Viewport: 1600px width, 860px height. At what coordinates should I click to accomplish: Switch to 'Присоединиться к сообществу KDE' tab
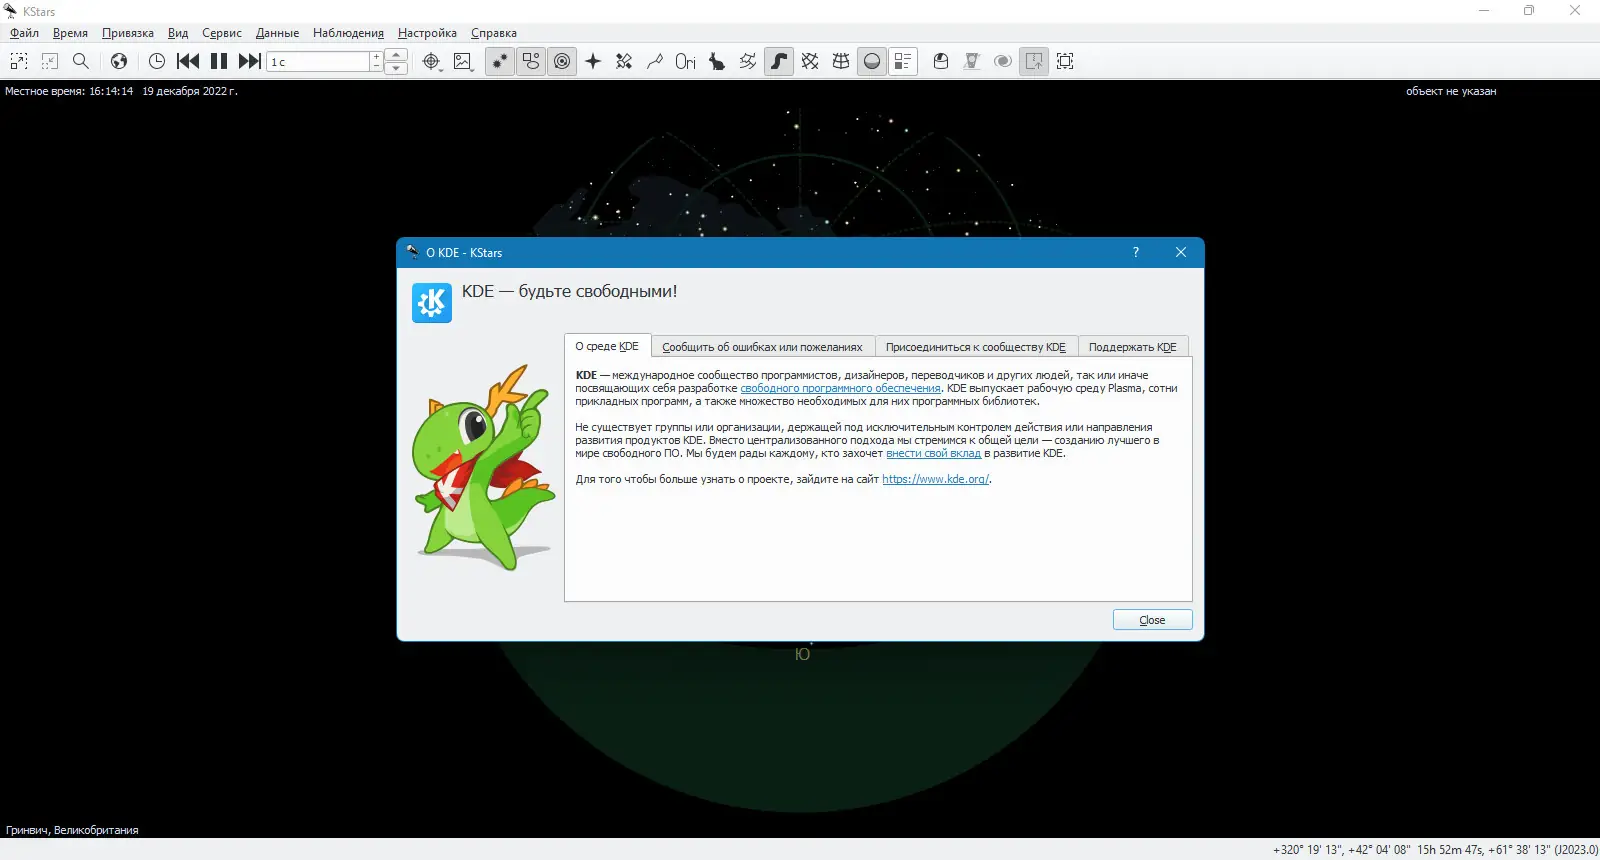pos(976,347)
